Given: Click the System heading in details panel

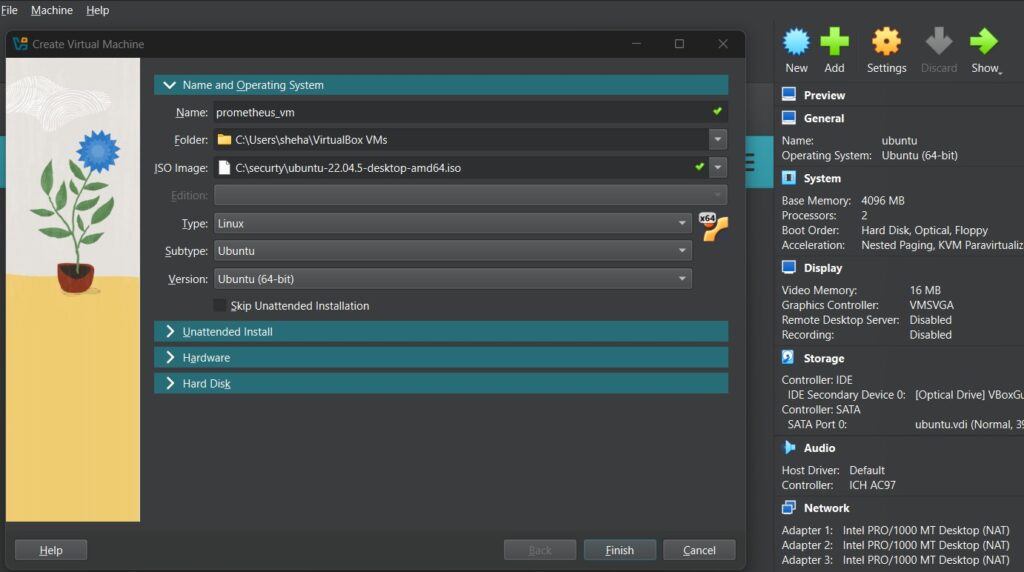Looking at the screenshot, I should pos(822,178).
